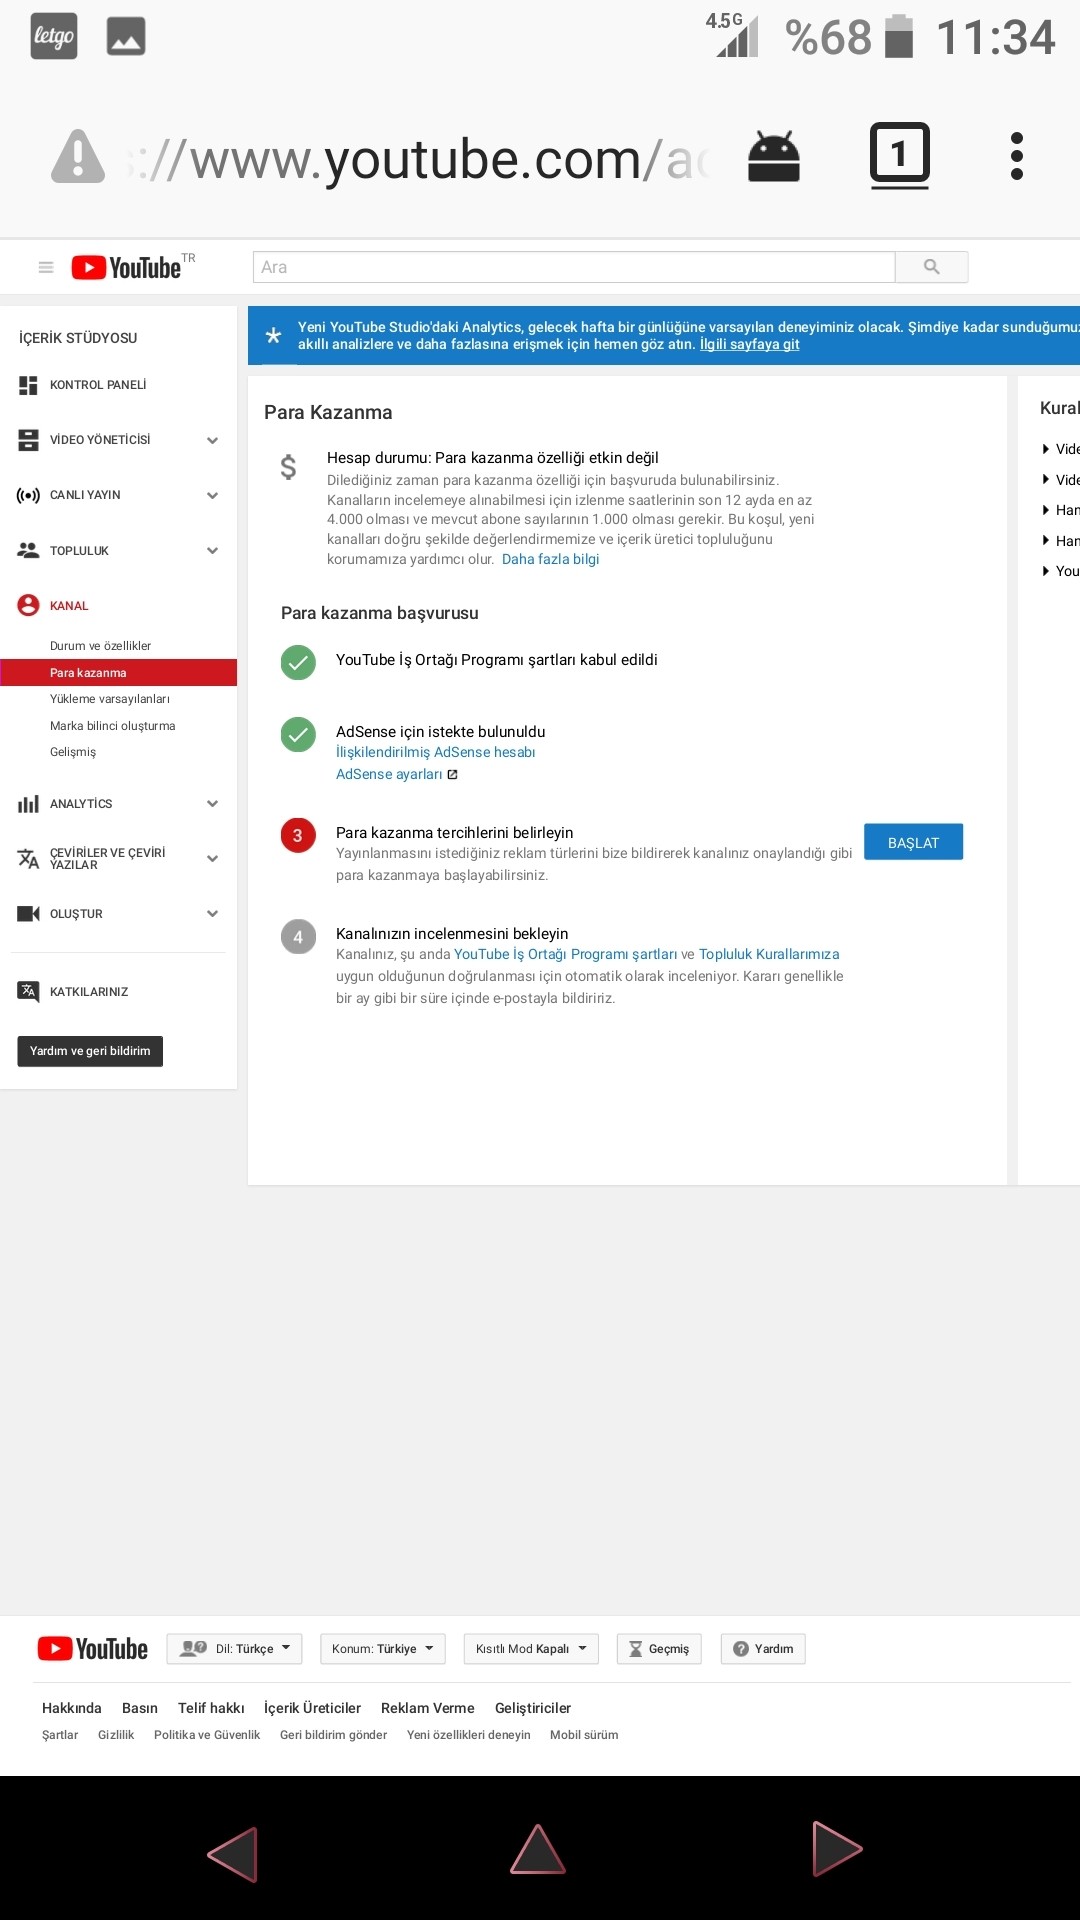This screenshot has width=1080, height=1920.
Task: Click the YouTube logo in the header
Action: pyautogui.click(x=127, y=267)
